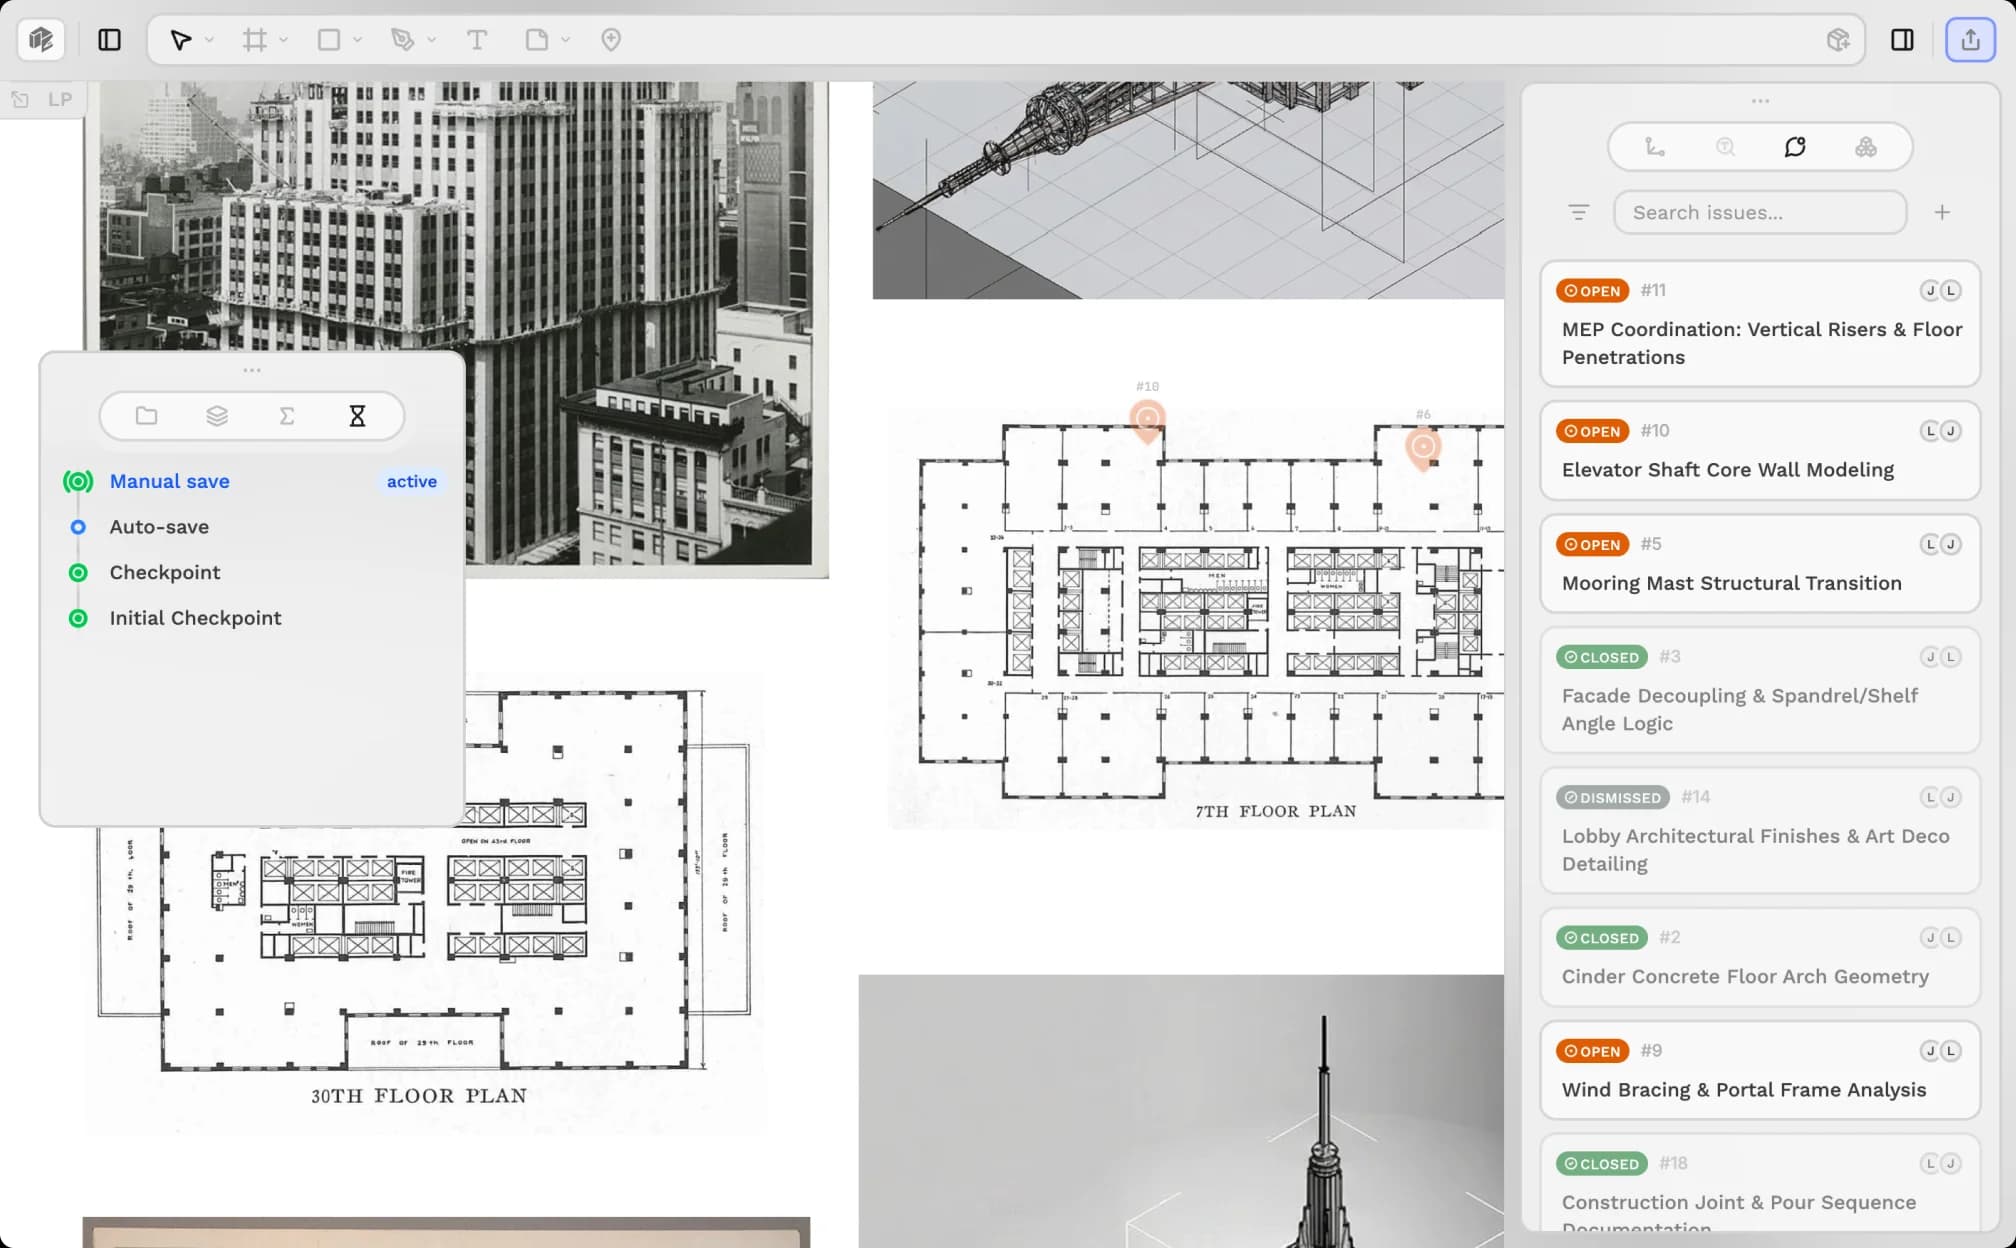
Task: Open the Share/export button
Action: [1969, 40]
